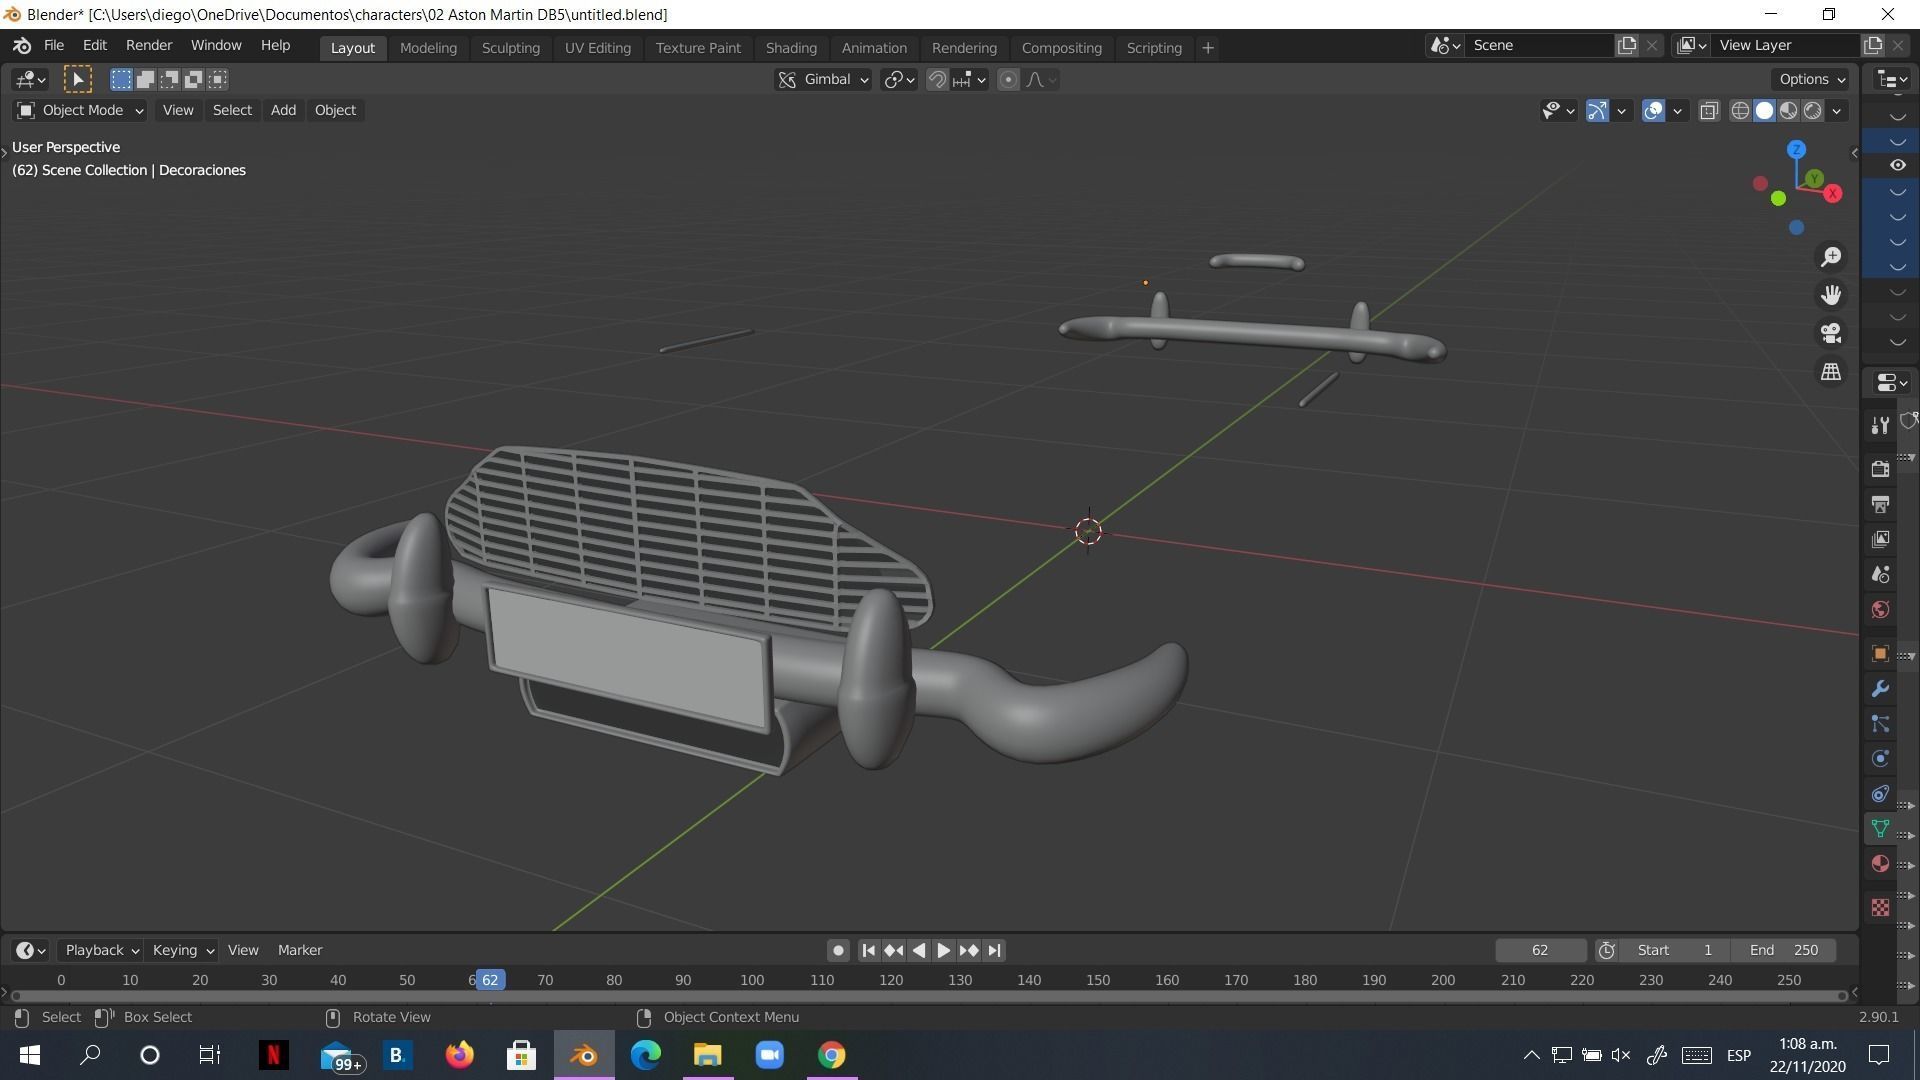Open the Playback dropdown
1920x1080 pixels.
100,950
